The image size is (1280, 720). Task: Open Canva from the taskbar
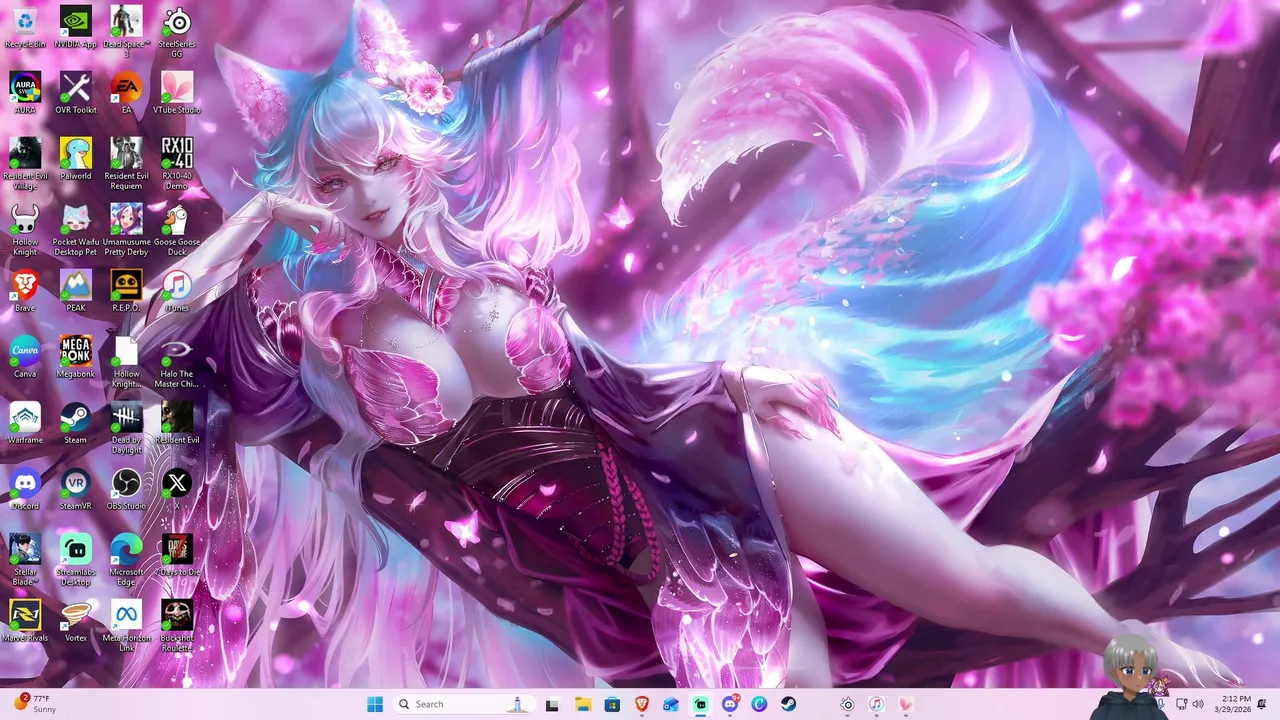(x=759, y=704)
